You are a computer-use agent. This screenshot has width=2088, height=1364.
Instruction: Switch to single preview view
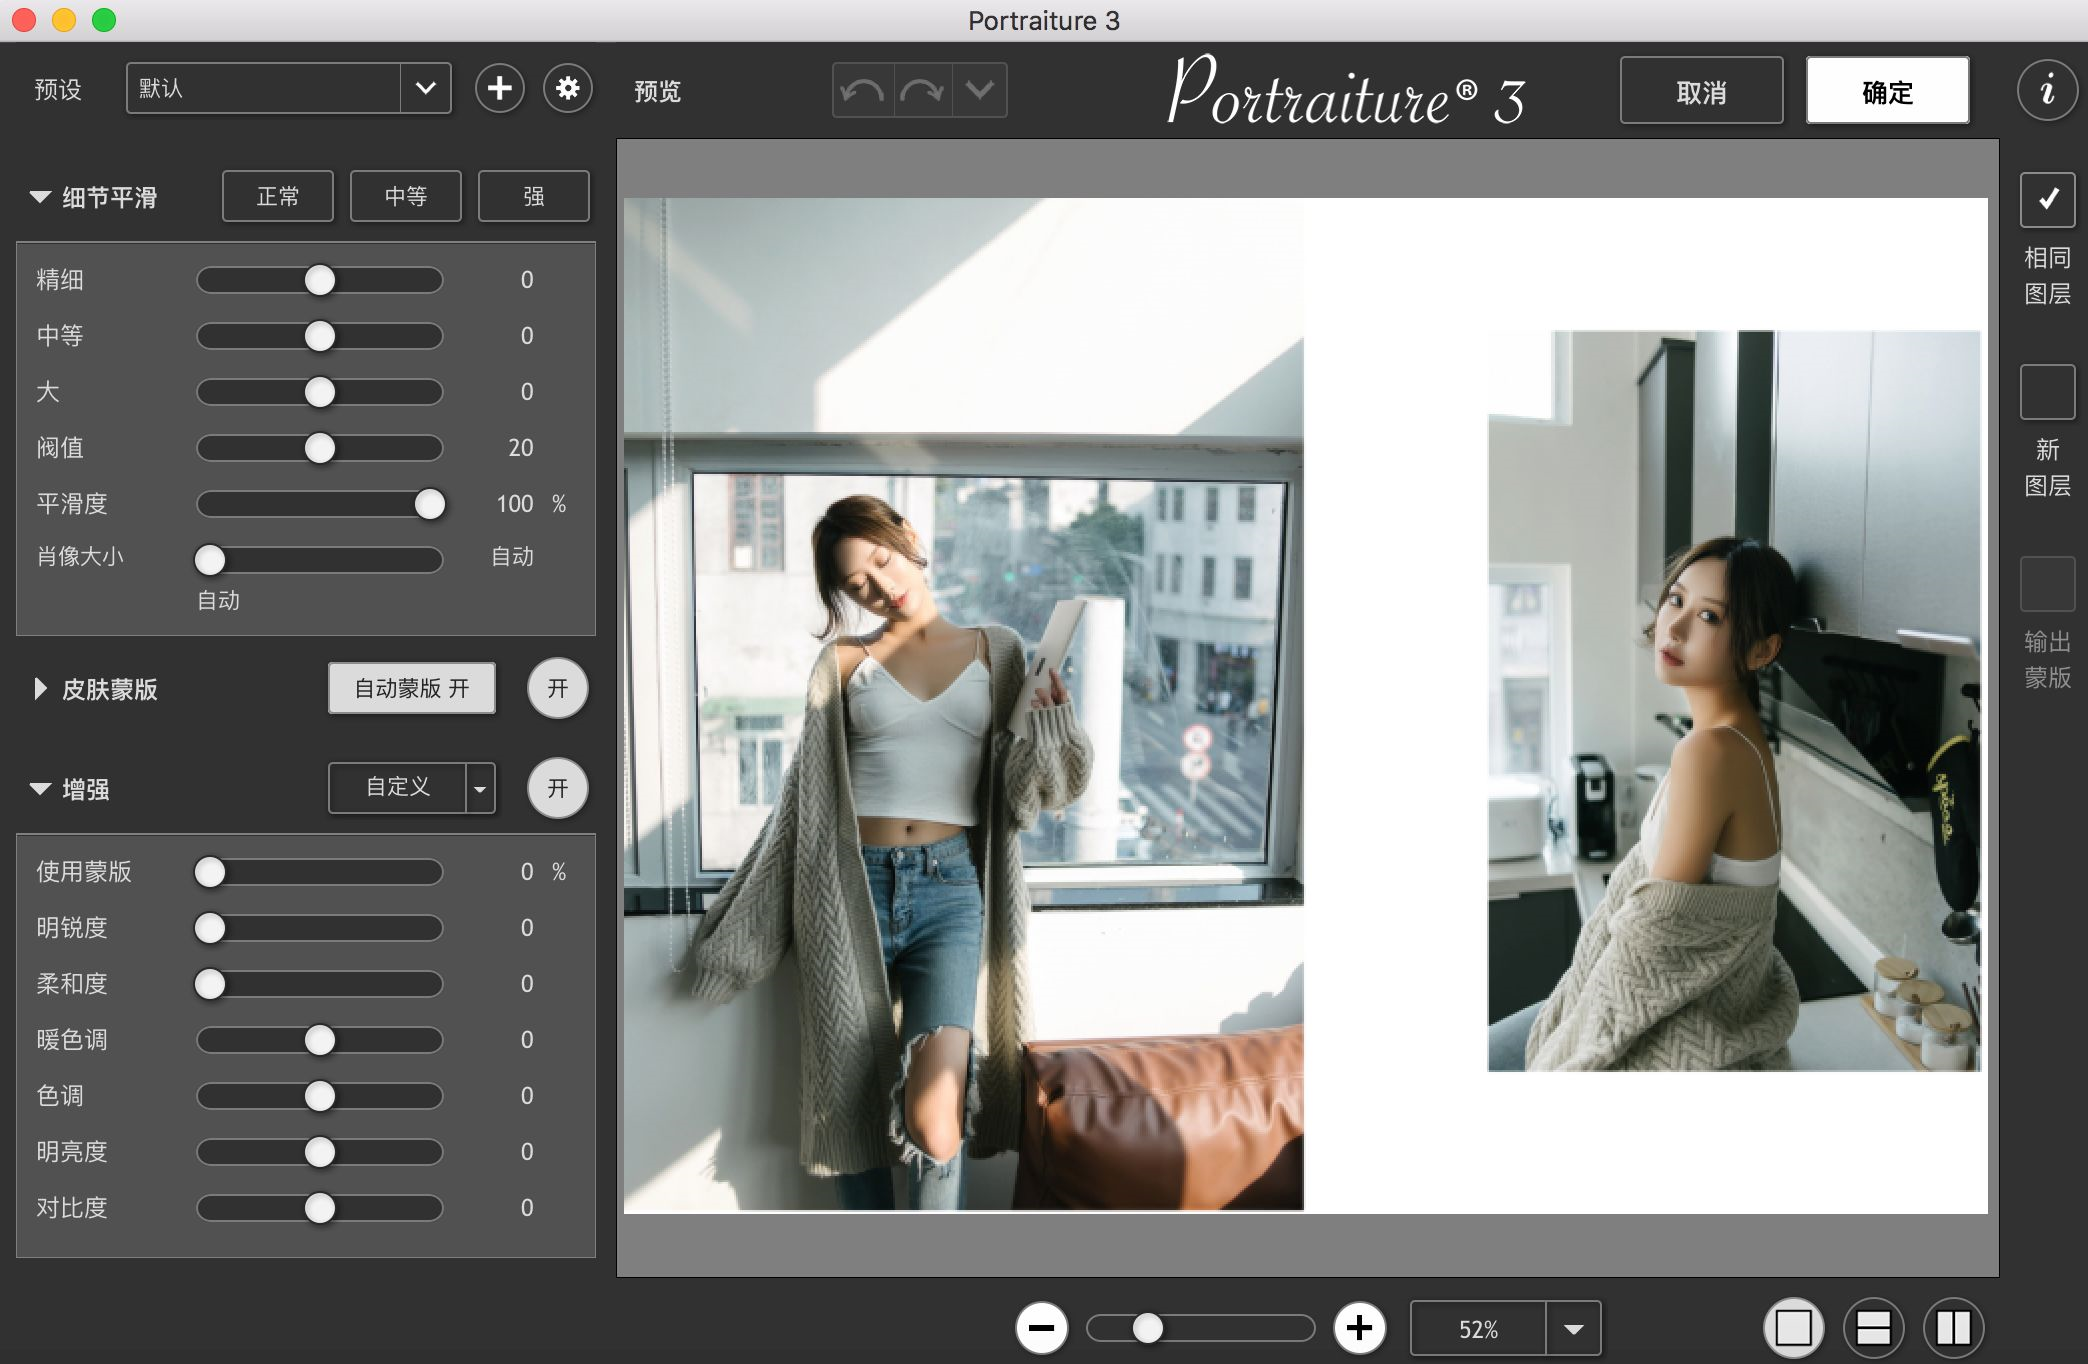1793,1328
